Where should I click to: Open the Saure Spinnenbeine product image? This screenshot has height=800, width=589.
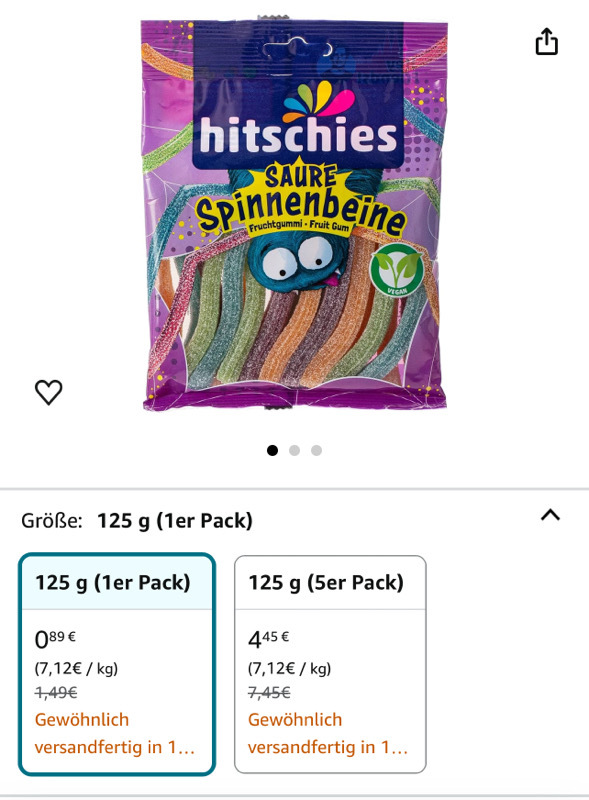pos(294,214)
